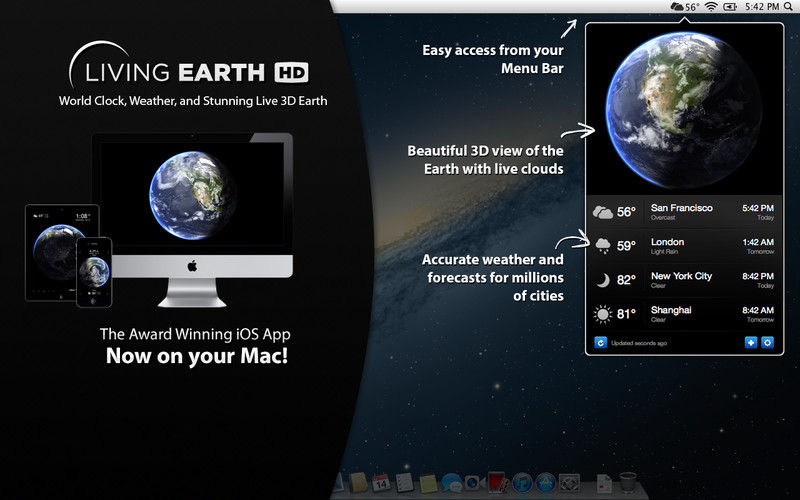
Task: Check the battery status icon
Action: click(x=730, y=7)
